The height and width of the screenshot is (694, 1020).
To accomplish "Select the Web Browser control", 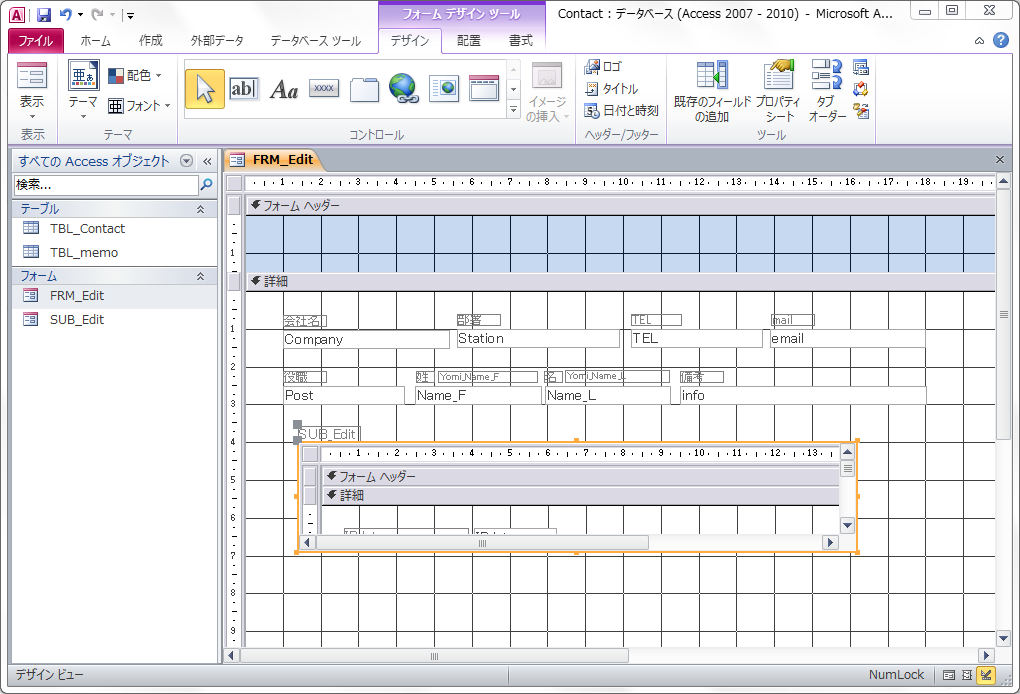I will (x=444, y=89).
